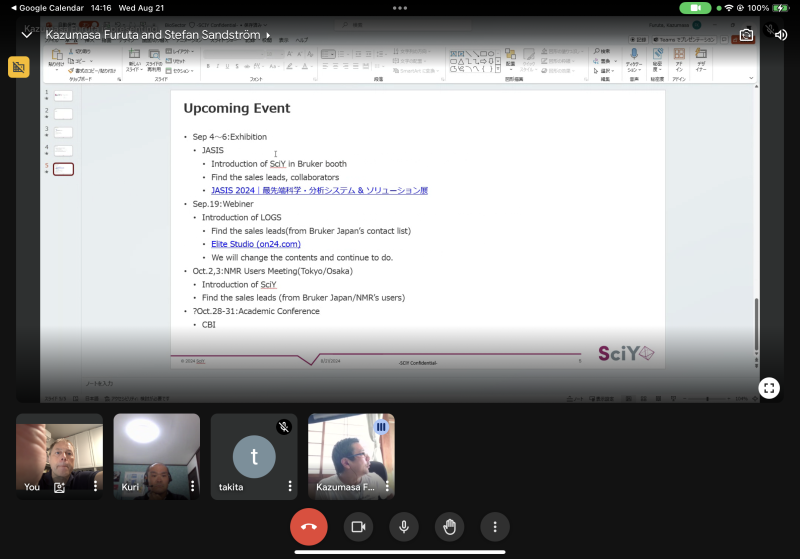Toggle Bold in the PowerPoint font group
The image size is (800, 559).
click(208, 66)
